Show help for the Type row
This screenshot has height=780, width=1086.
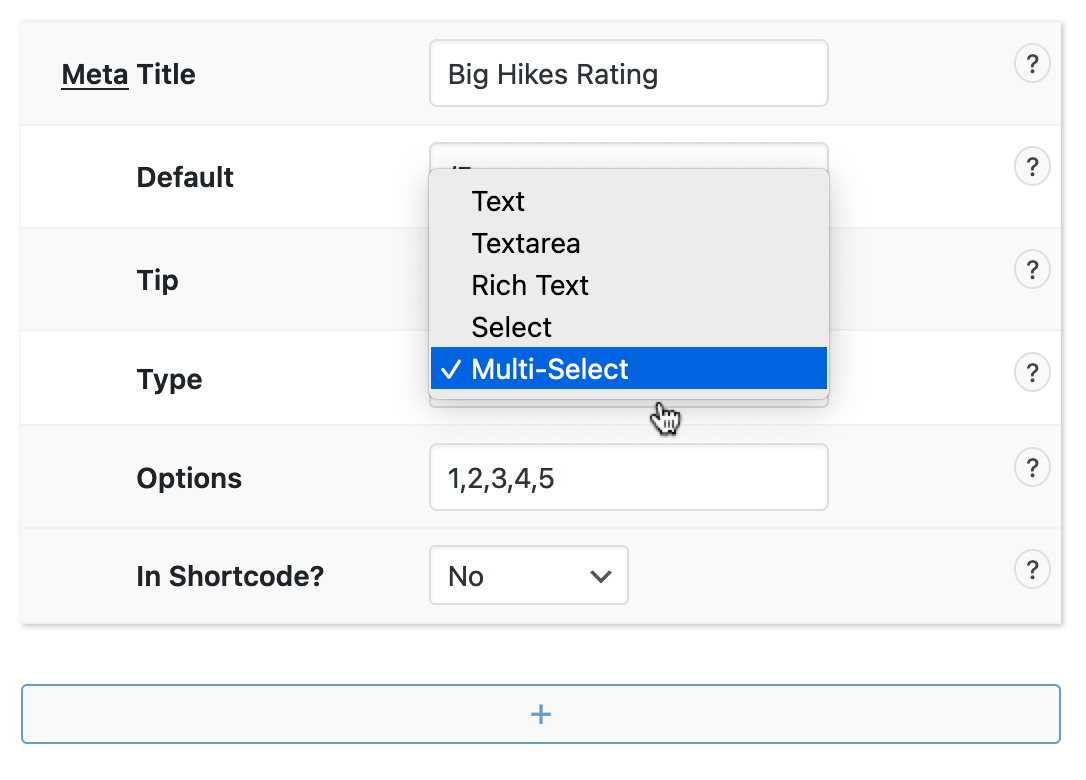[x=1032, y=373]
